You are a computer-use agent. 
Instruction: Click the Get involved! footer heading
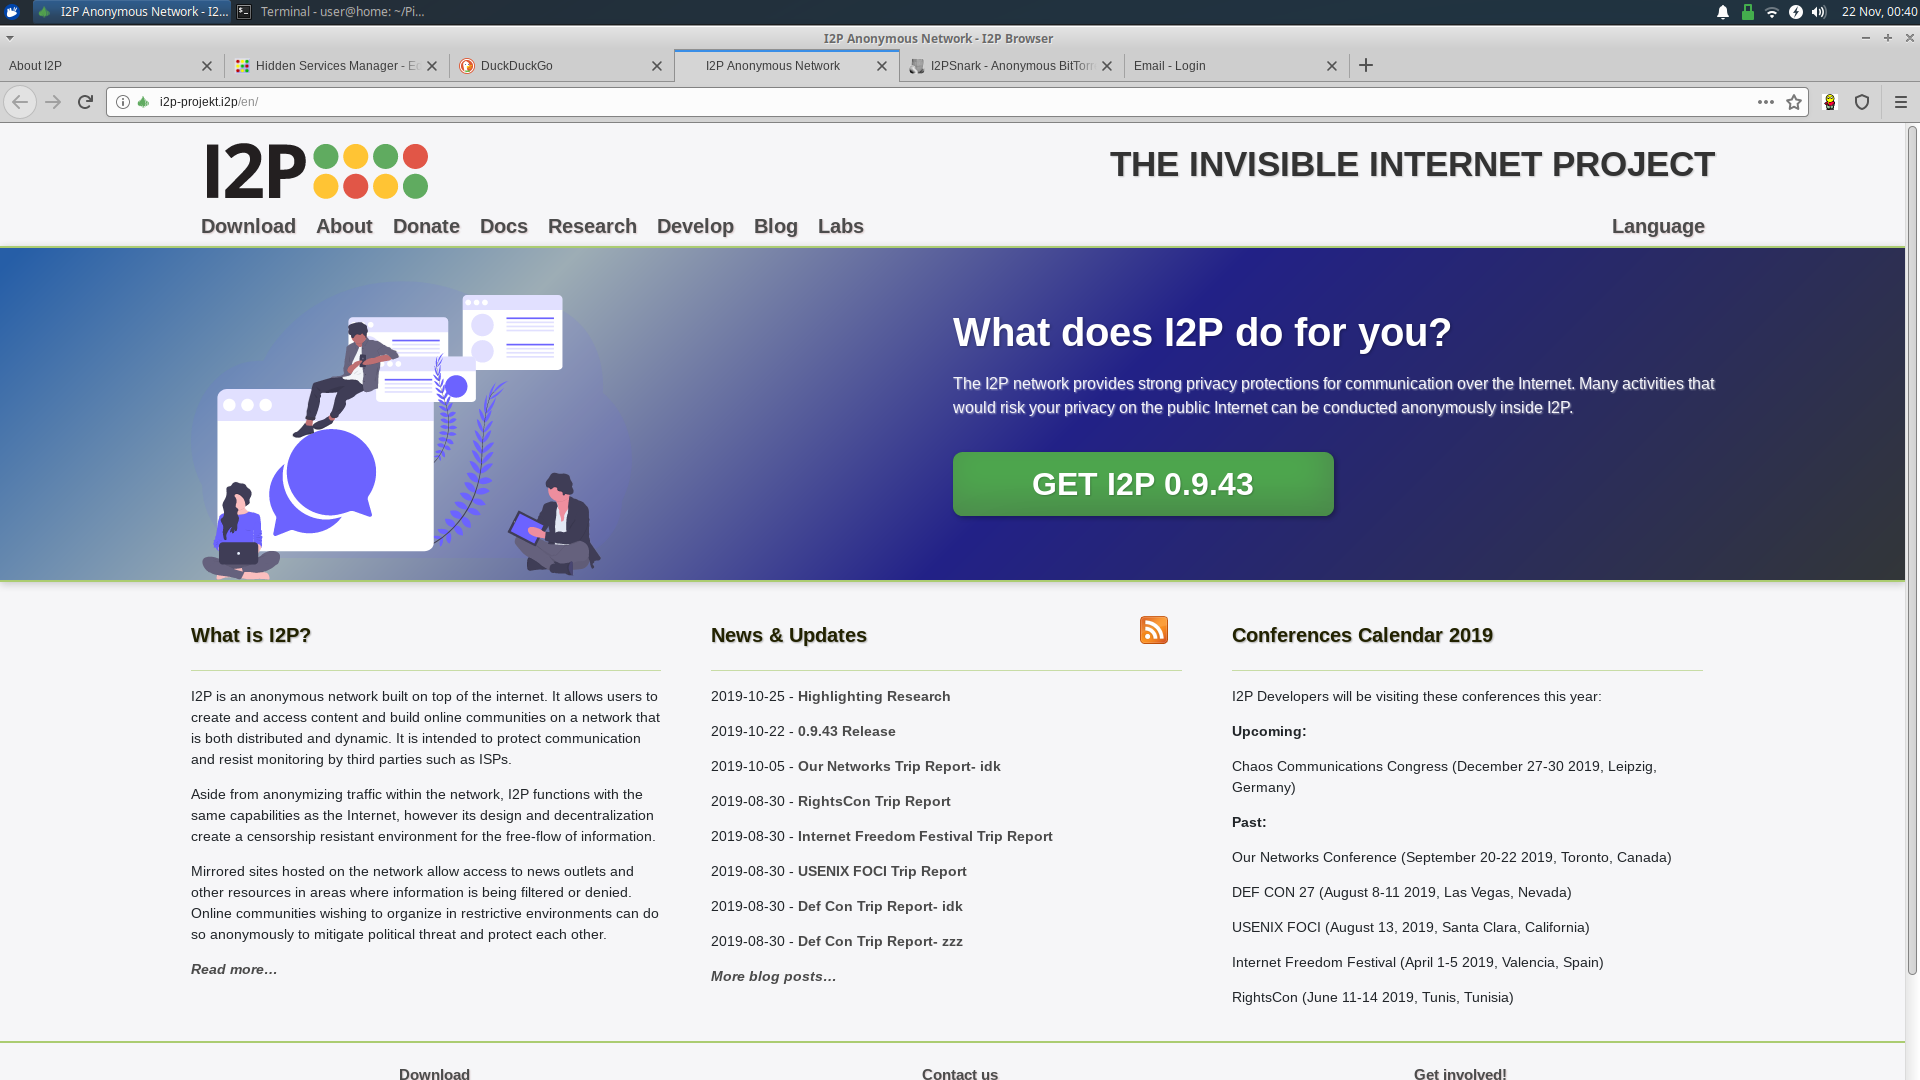point(1460,1073)
